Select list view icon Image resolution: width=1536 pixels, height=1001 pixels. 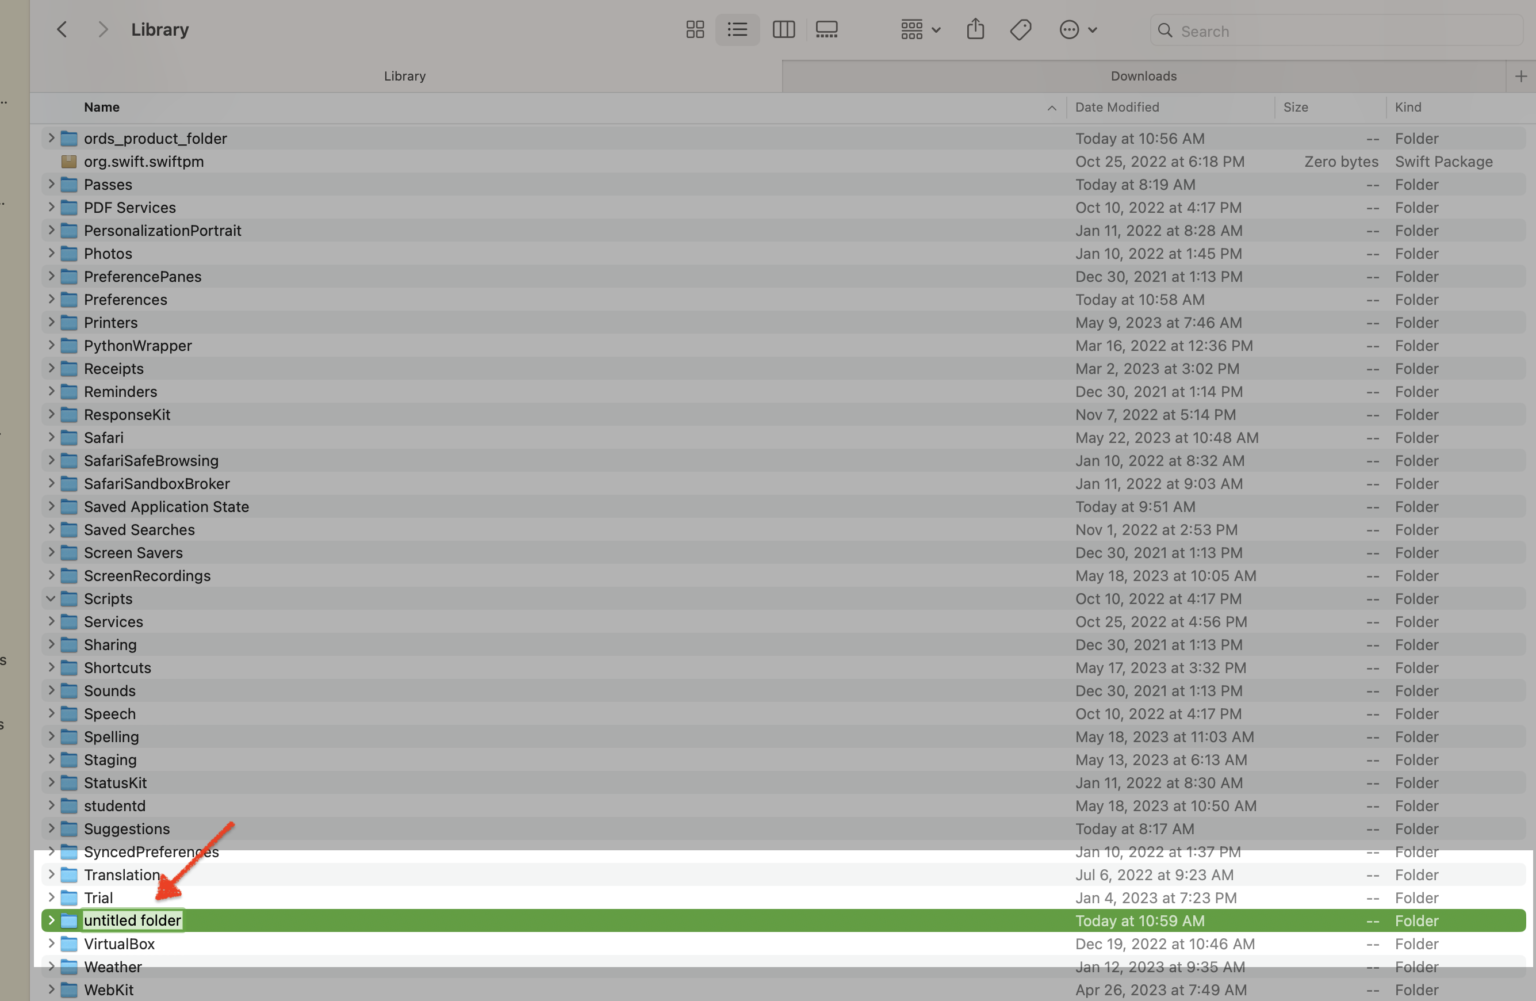pyautogui.click(x=737, y=30)
